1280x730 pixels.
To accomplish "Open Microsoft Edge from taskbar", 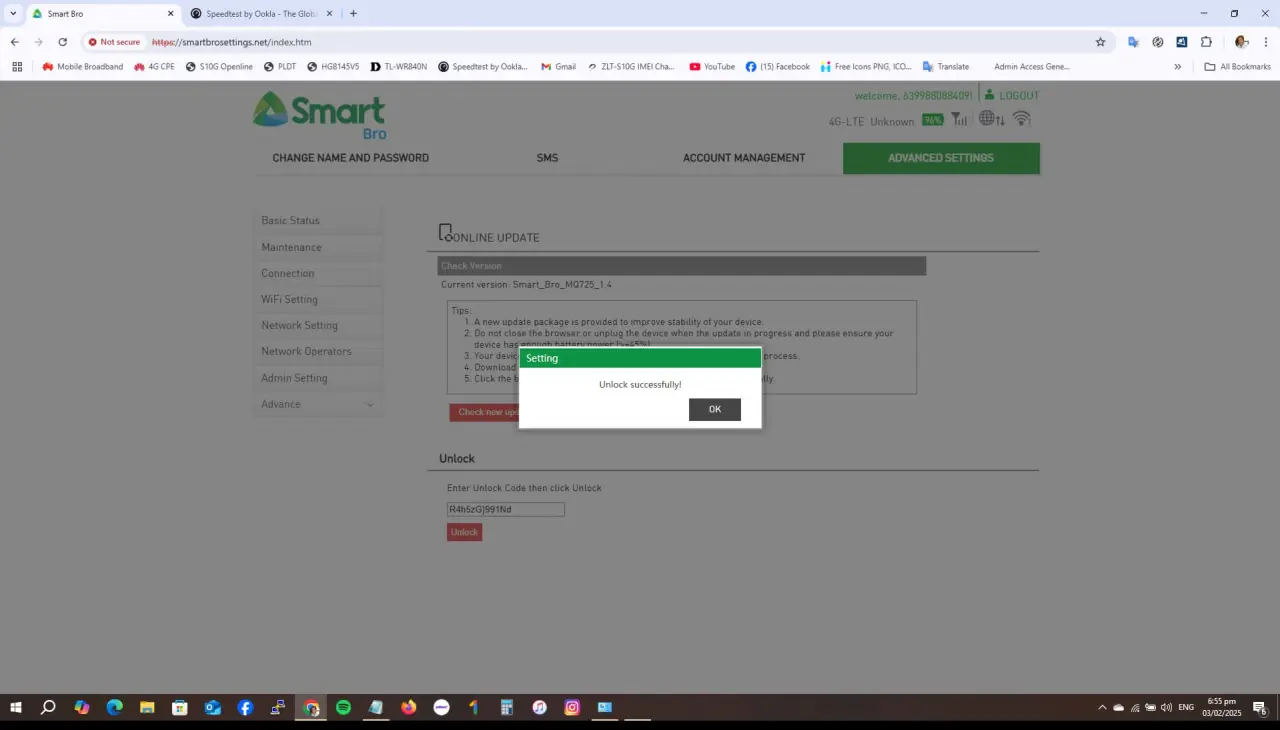I will (x=115, y=708).
